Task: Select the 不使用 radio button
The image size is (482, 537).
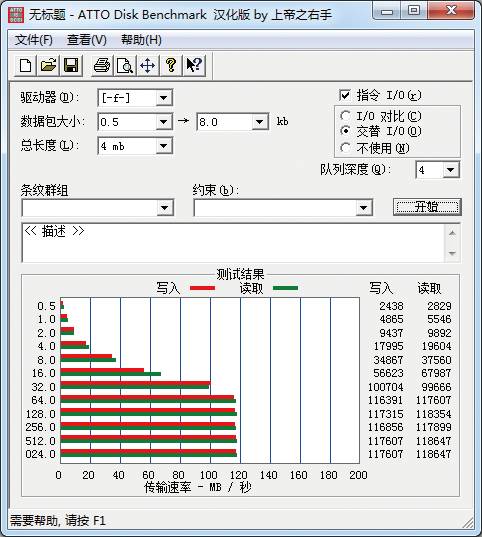Action: (x=345, y=148)
